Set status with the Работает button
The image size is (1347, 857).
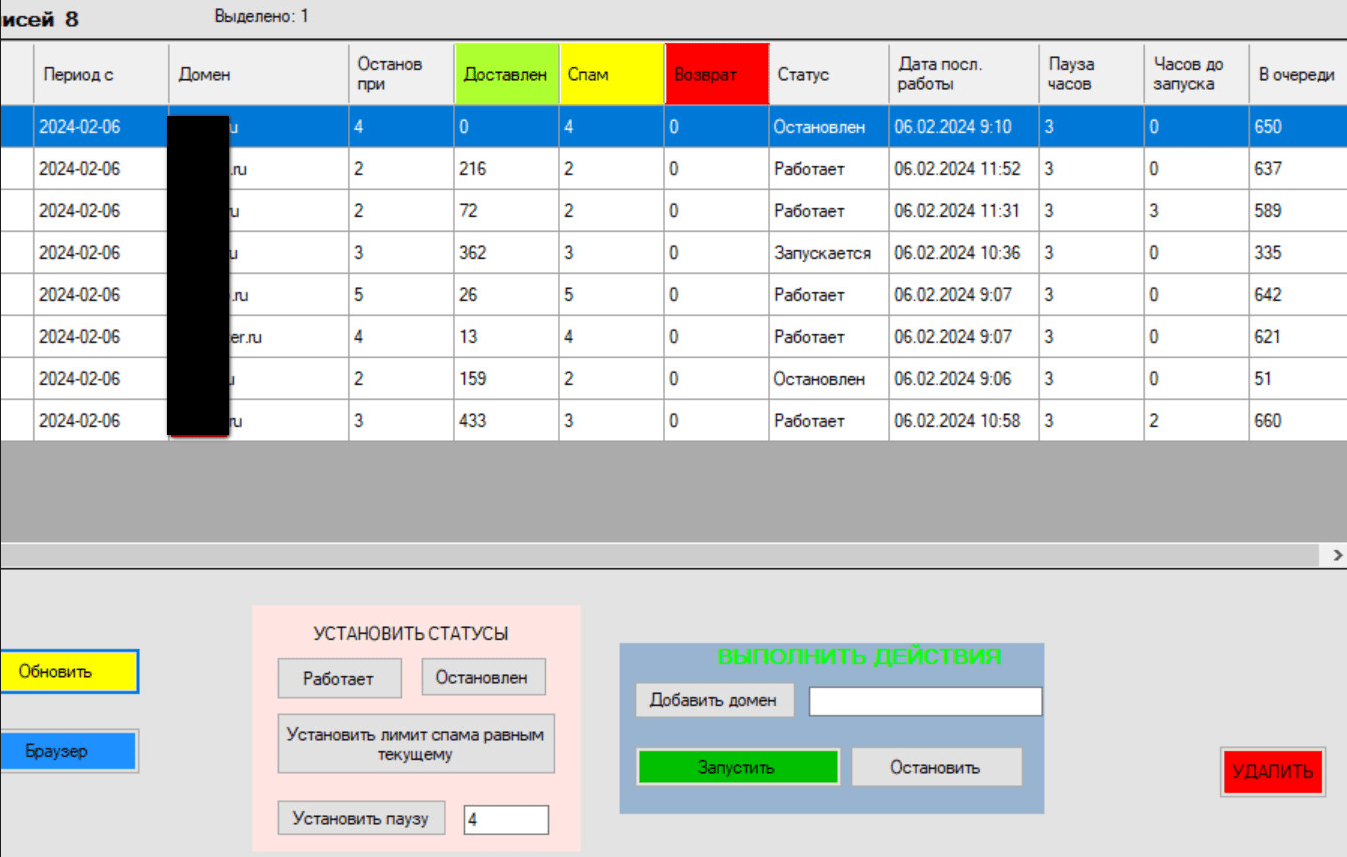(339, 678)
